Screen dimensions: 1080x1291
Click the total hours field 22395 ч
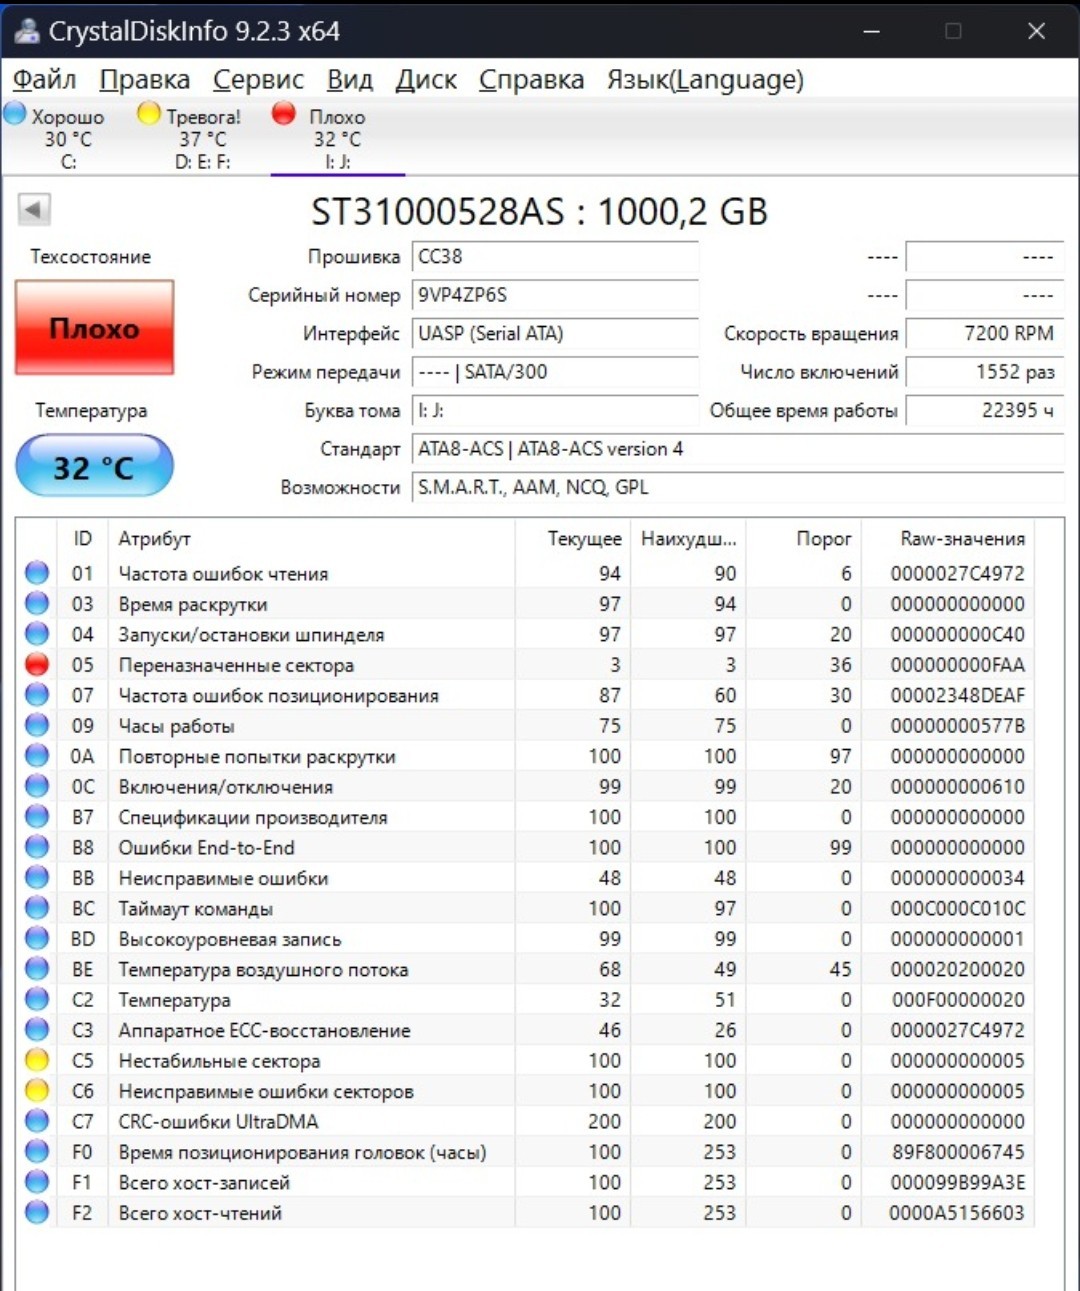click(984, 410)
